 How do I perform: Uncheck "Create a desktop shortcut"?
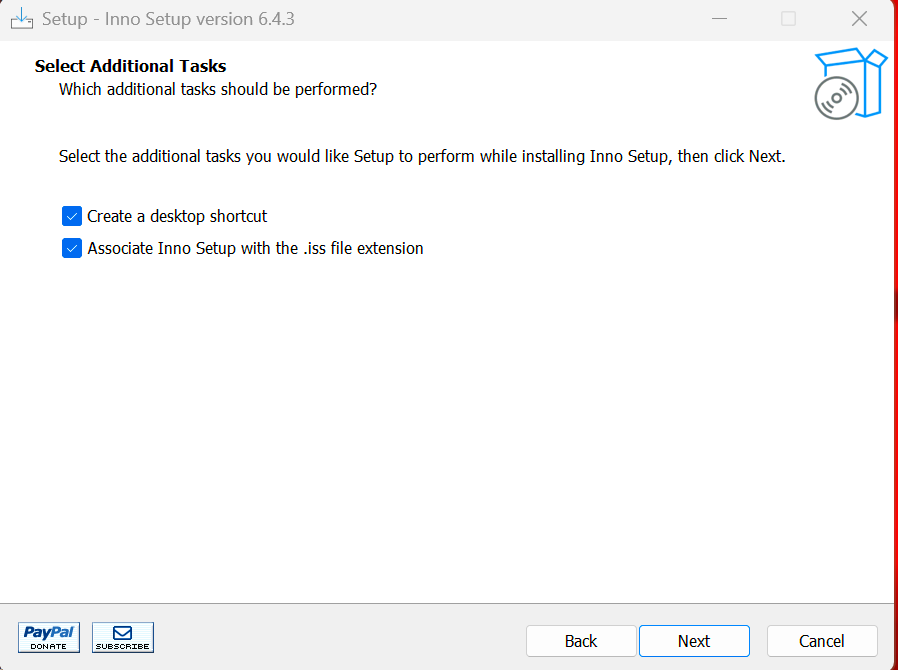point(71,215)
